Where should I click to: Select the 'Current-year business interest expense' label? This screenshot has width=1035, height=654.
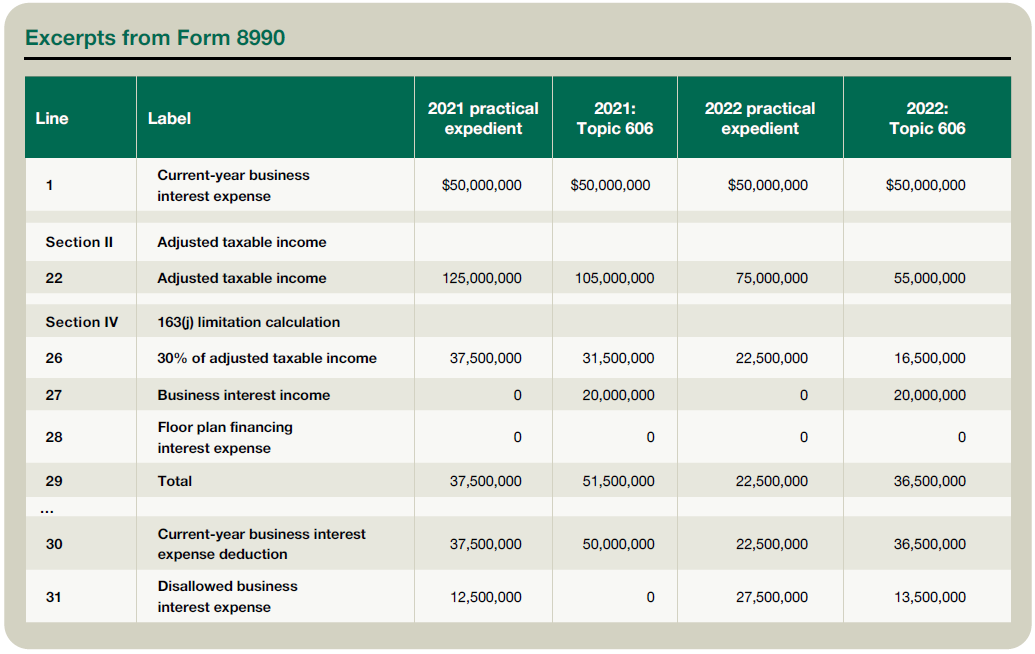233,185
